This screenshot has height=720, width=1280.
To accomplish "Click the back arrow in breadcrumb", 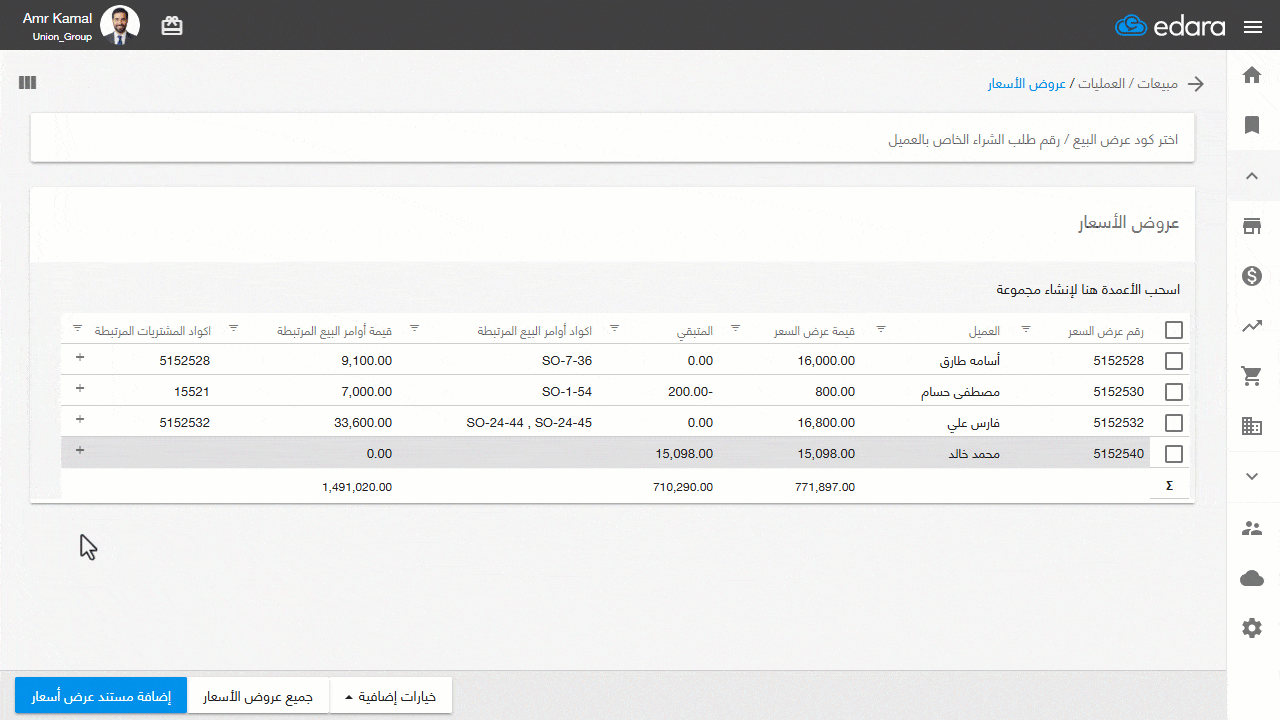I will pos(1196,84).
